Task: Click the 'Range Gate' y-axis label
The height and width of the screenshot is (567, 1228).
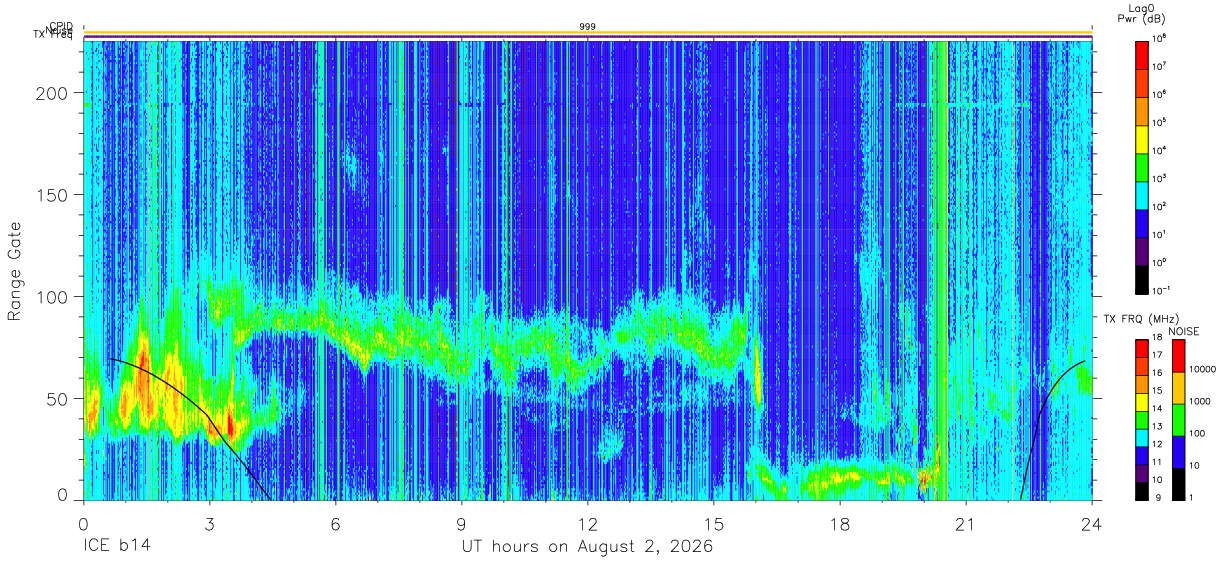Action: (x=15, y=271)
